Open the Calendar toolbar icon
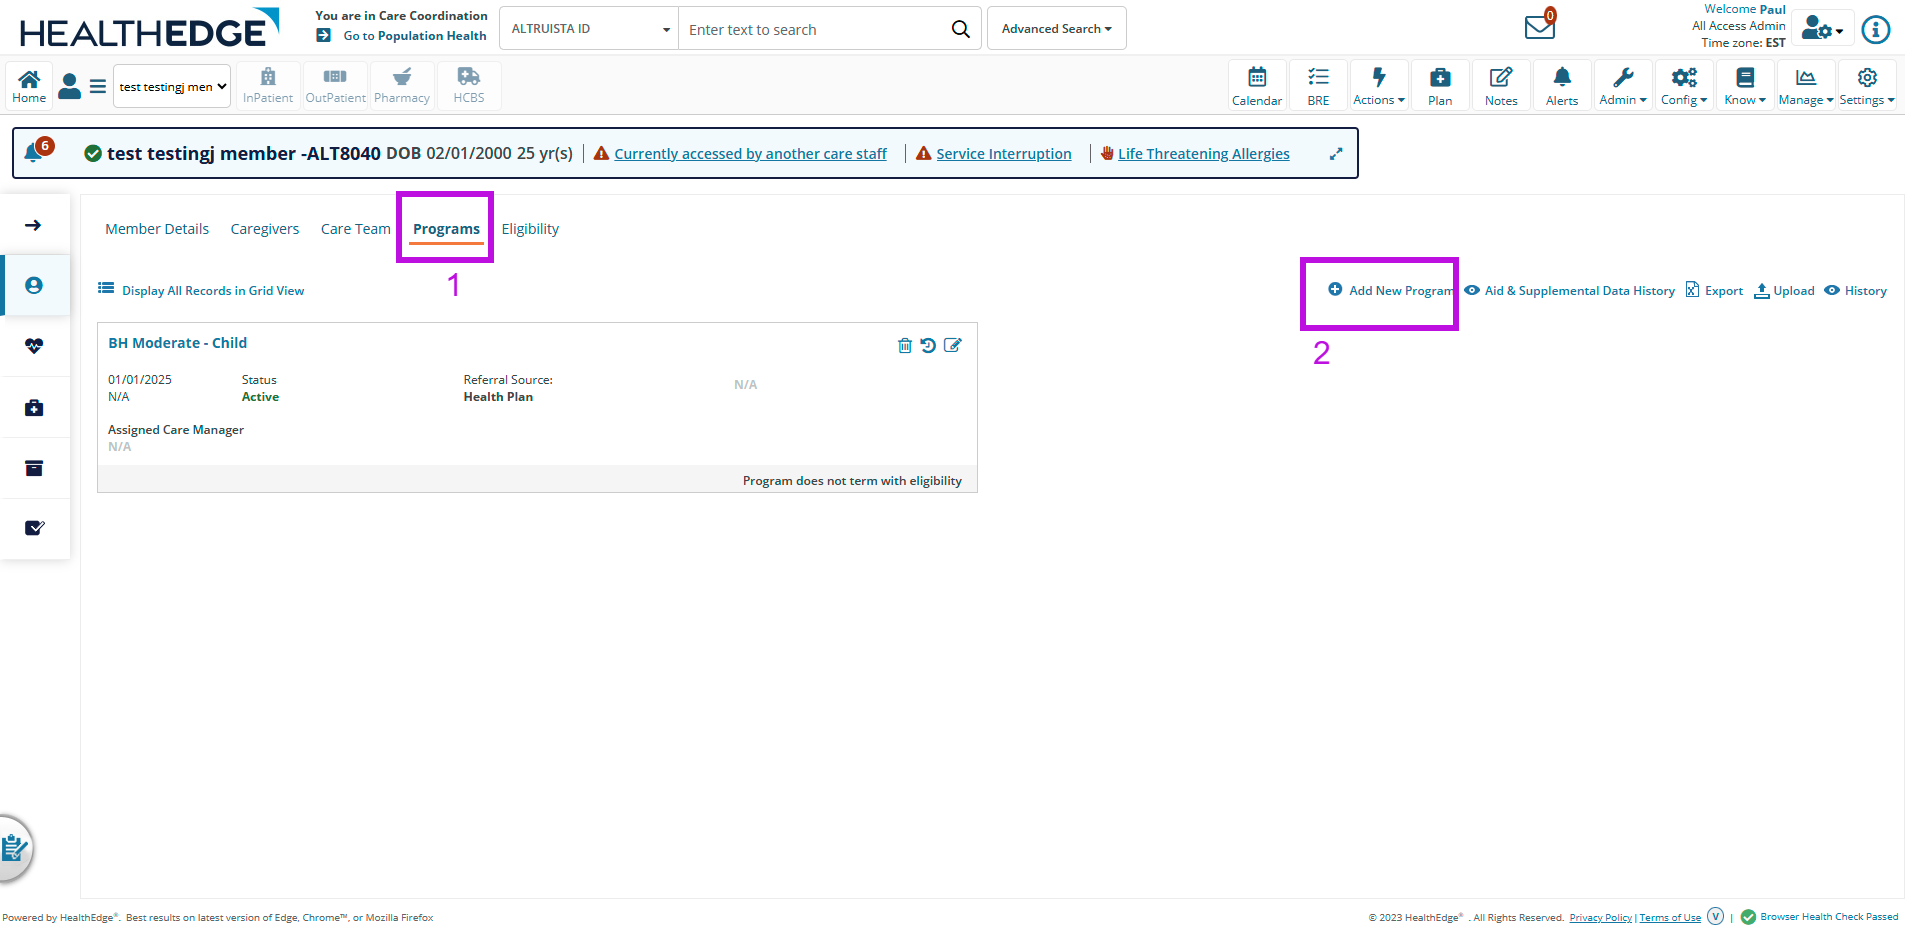This screenshot has height=928, width=1920. 1257,86
